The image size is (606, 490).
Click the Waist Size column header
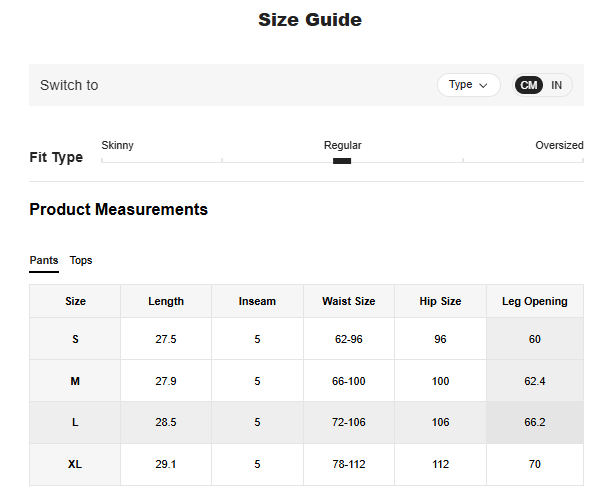348,301
